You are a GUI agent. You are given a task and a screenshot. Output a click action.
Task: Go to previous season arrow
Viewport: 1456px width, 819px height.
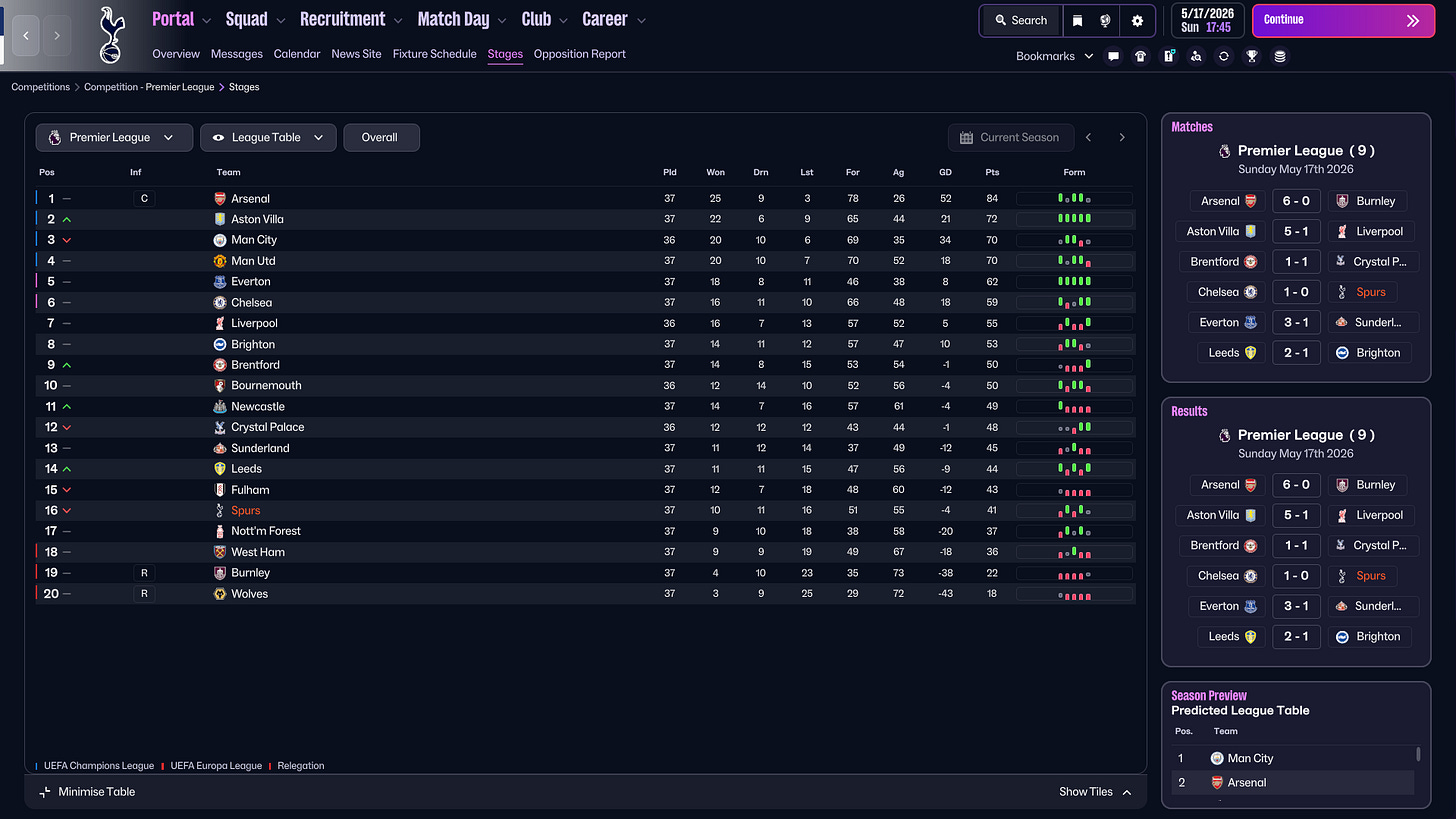click(x=1089, y=138)
